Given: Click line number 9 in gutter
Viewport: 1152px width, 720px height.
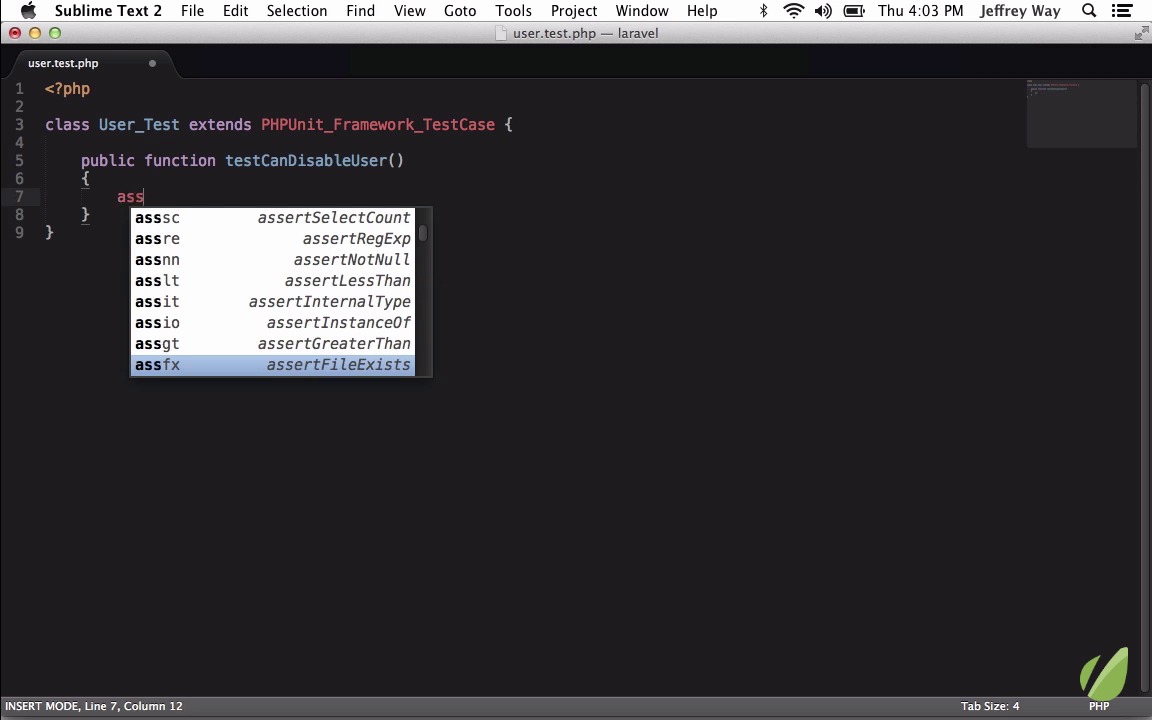Looking at the screenshot, I should 19,233.
